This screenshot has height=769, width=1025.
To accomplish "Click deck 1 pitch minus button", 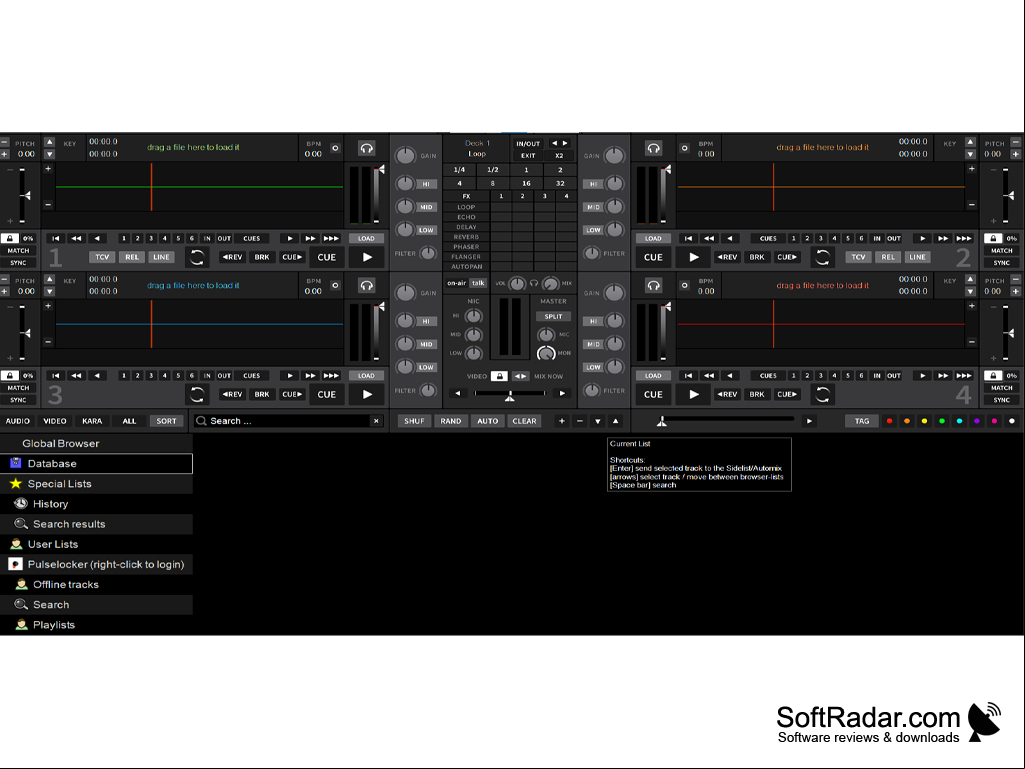I will [5, 142].
